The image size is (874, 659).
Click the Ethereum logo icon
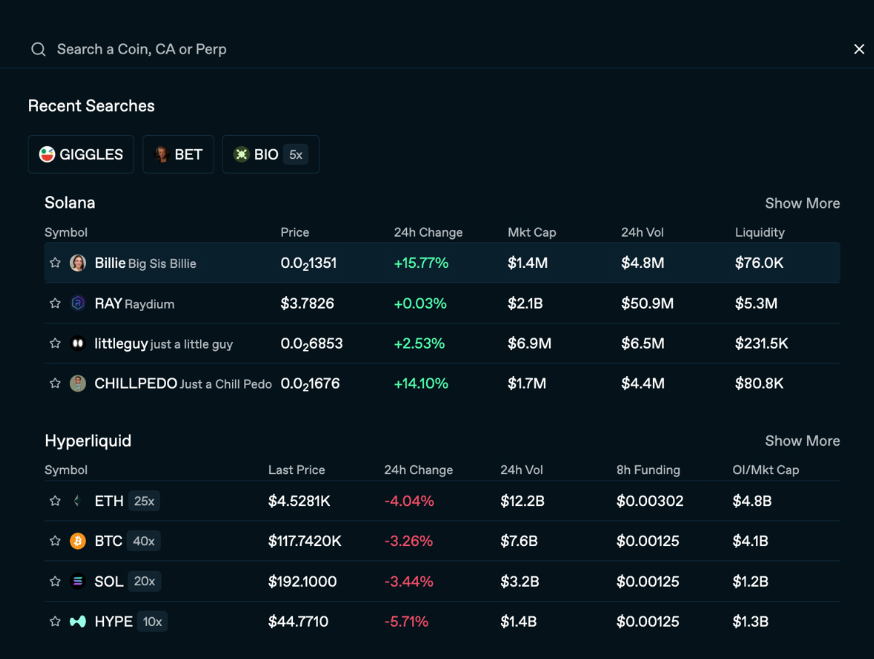(x=78, y=501)
